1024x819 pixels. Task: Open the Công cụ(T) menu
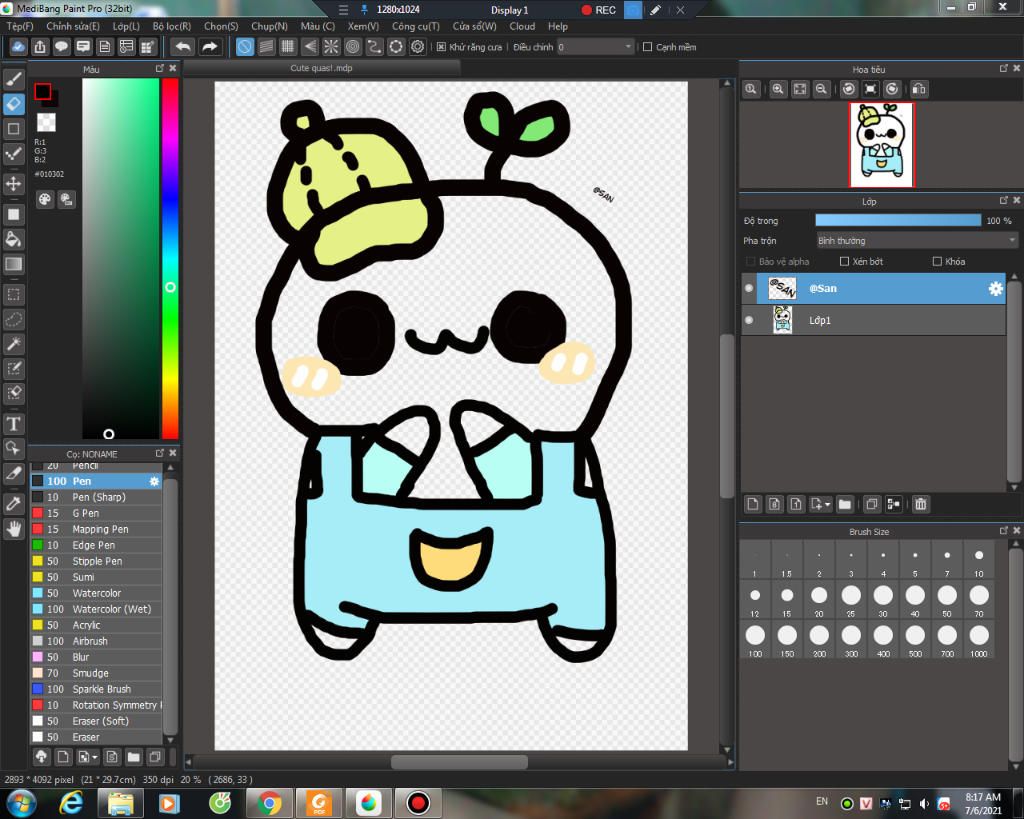tap(415, 27)
